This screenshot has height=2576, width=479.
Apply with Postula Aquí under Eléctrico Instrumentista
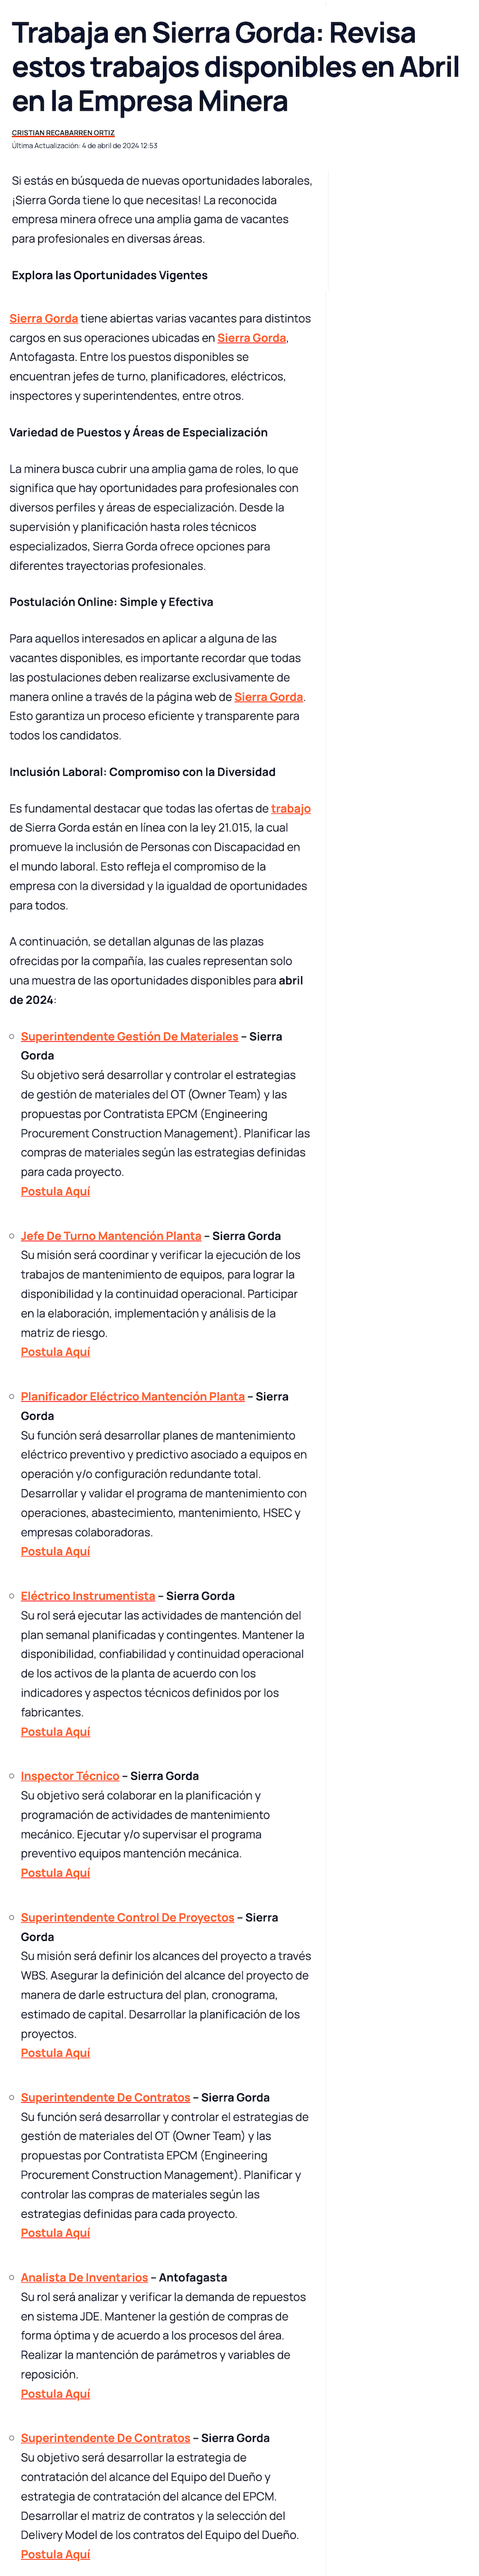(x=56, y=1731)
